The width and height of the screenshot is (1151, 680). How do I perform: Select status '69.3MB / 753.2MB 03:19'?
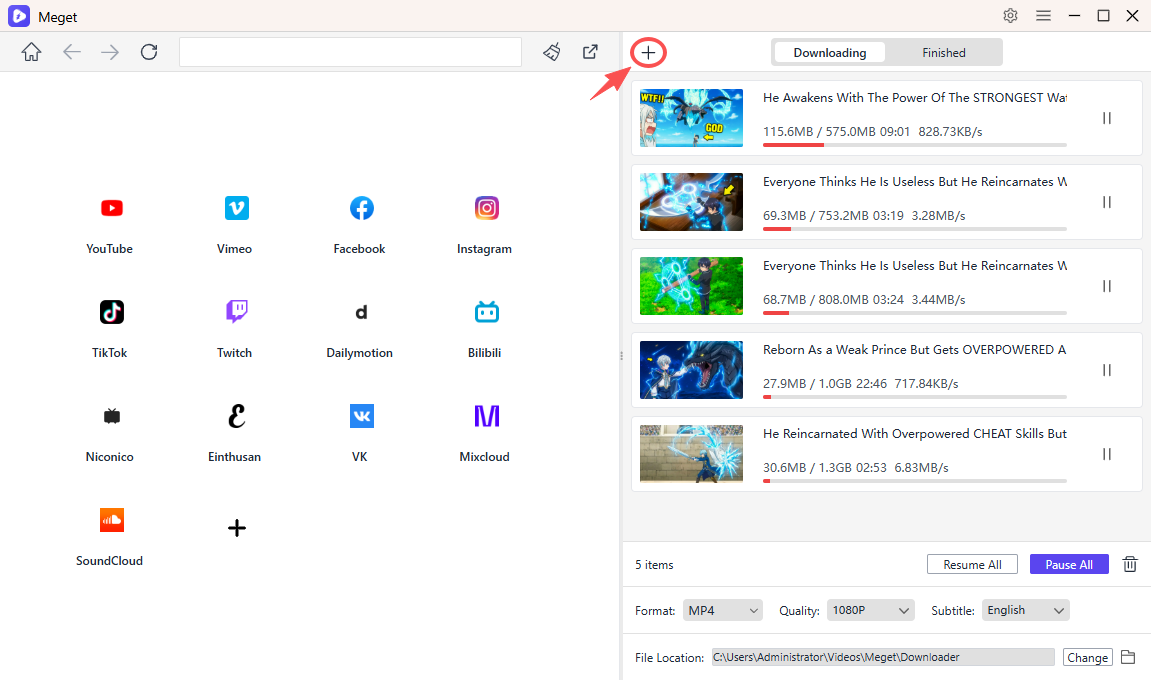[x=833, y=216]
